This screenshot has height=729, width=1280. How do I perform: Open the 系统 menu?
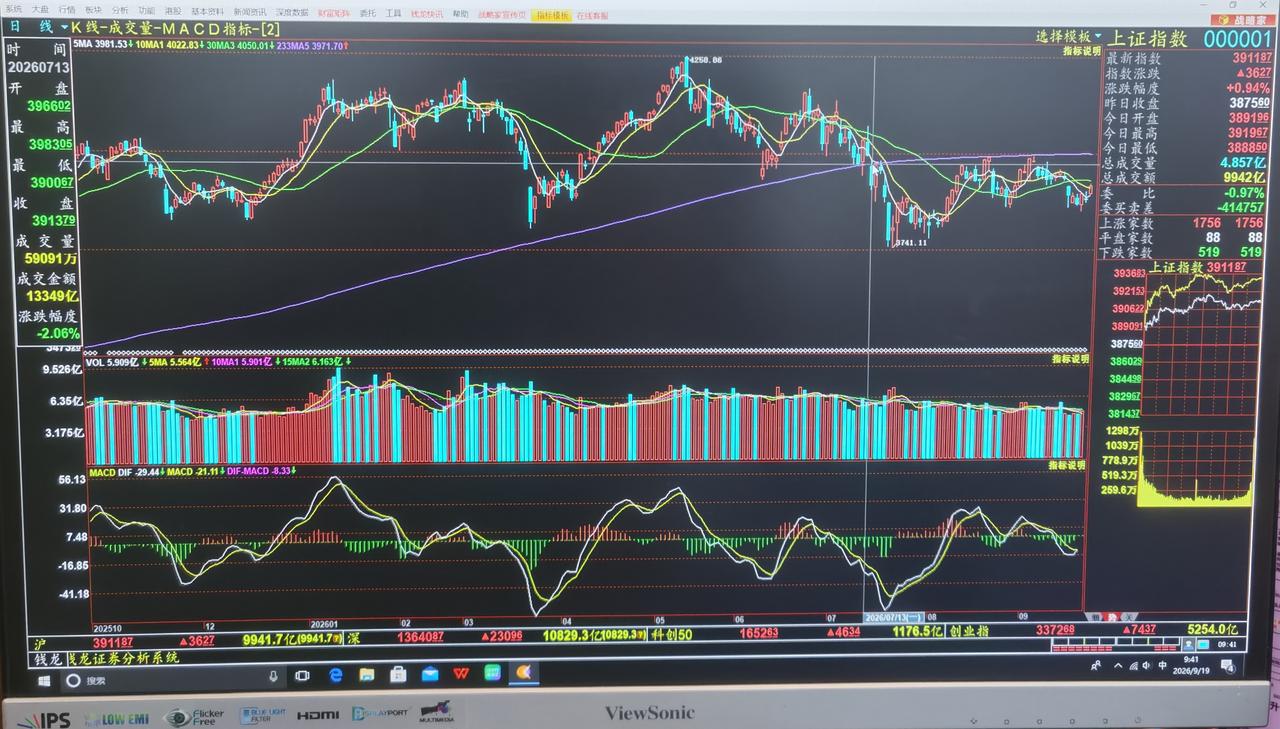click(x=13, y=9)
